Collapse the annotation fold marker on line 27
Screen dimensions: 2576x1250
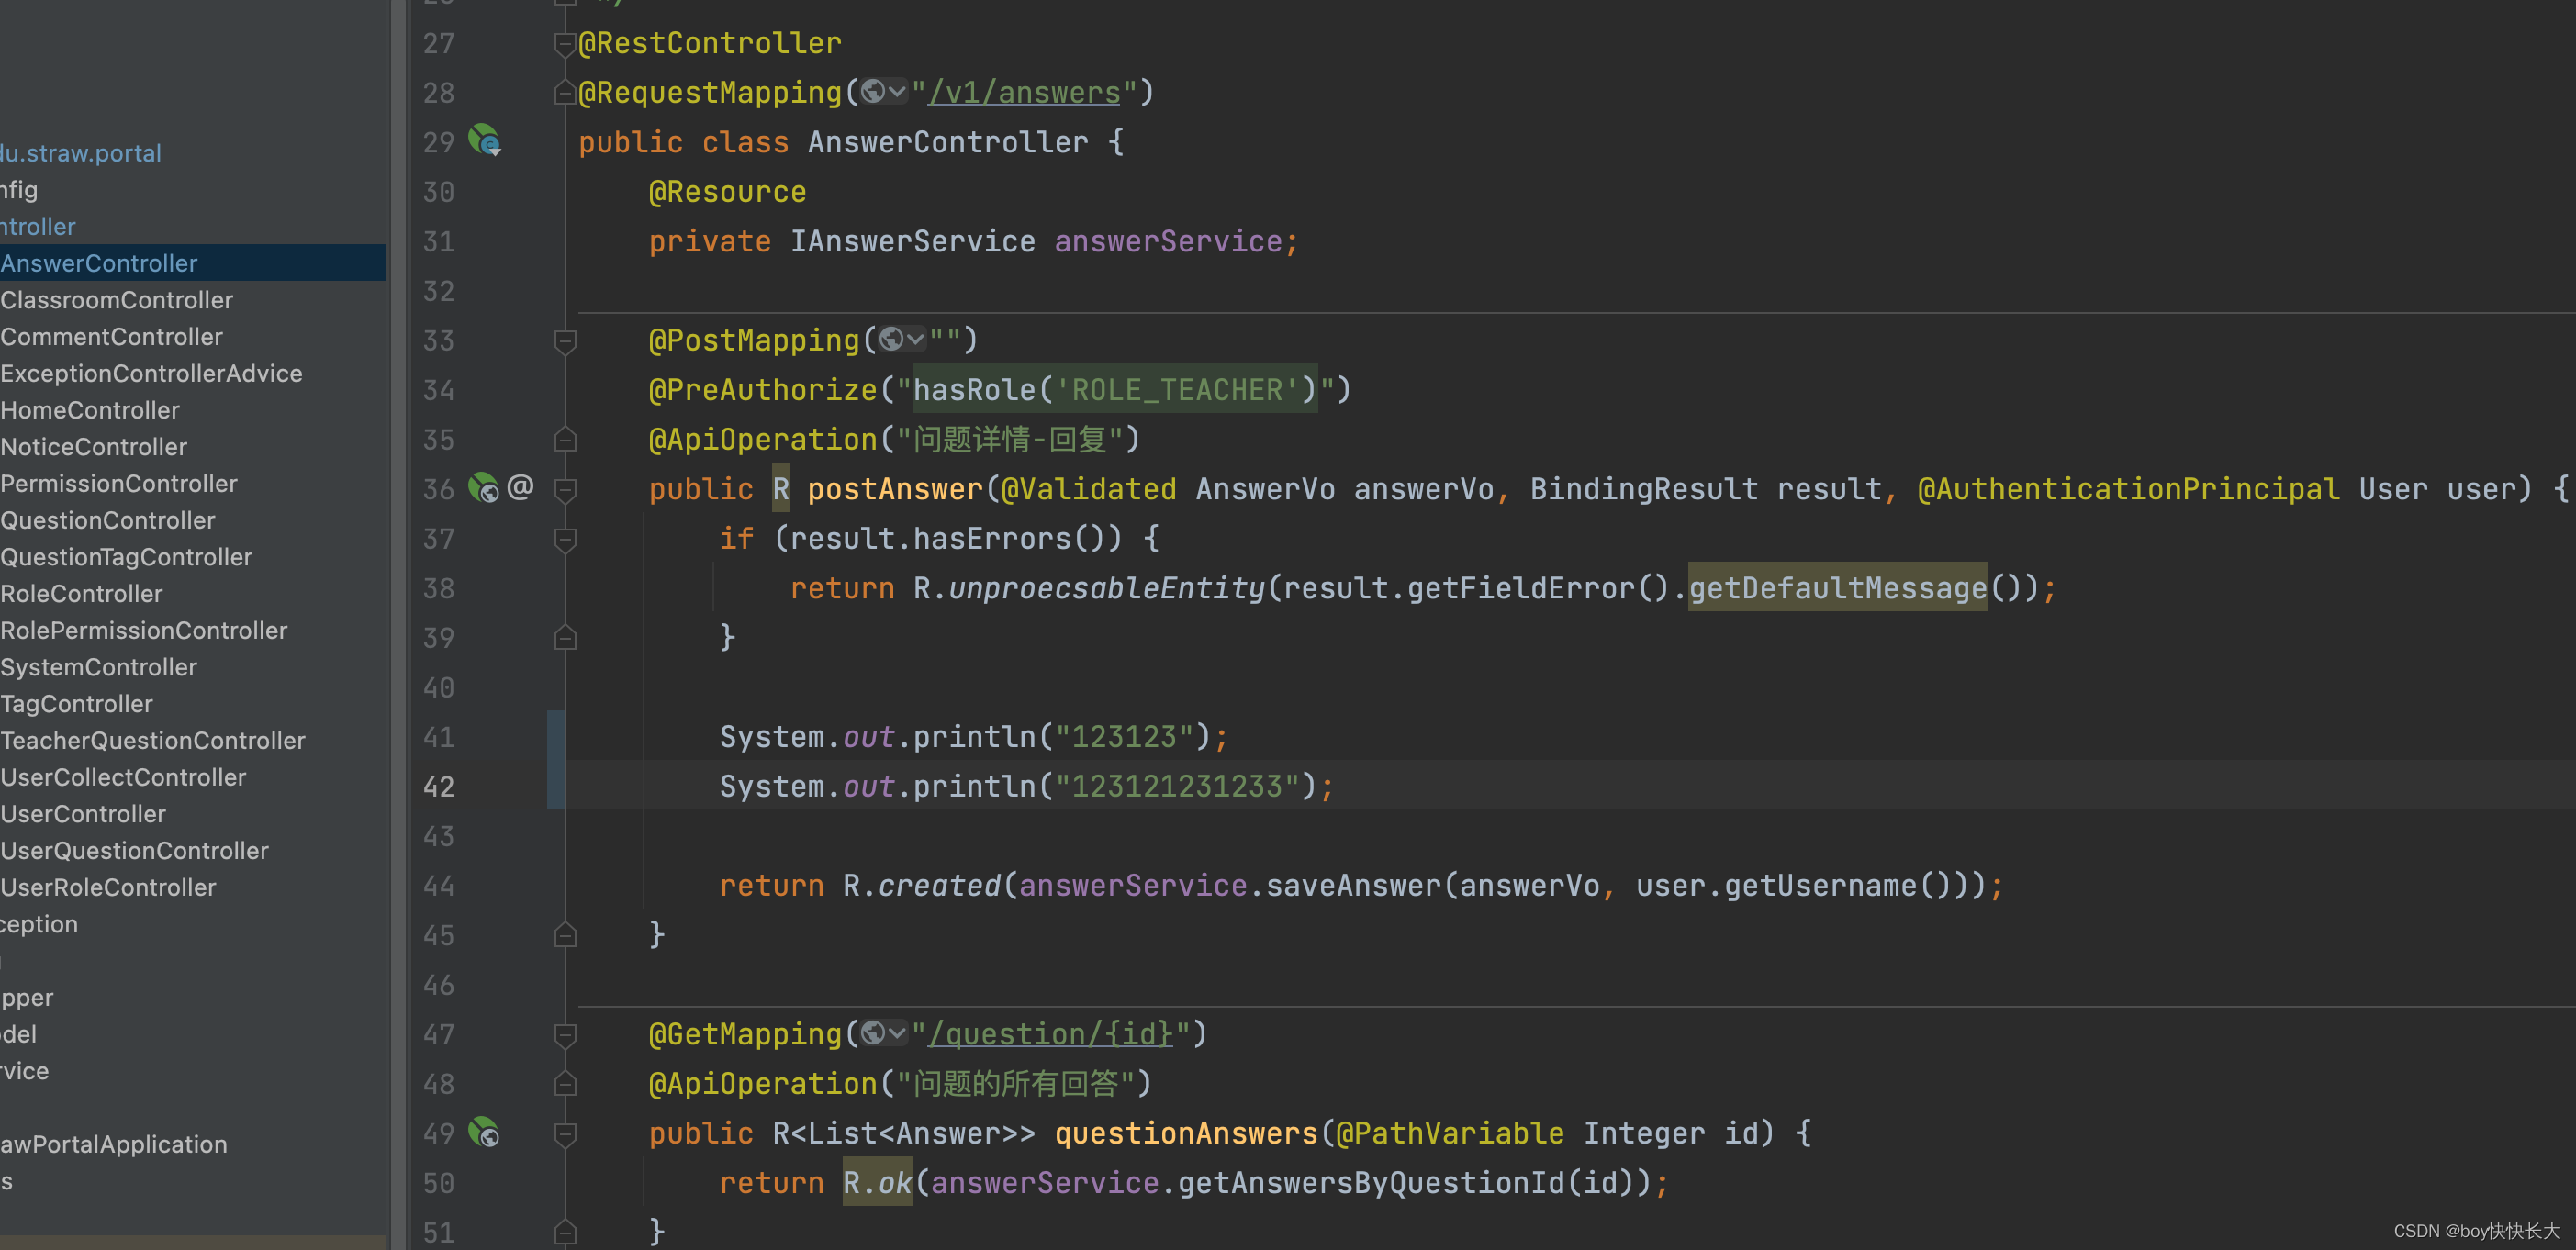[565, 43]
